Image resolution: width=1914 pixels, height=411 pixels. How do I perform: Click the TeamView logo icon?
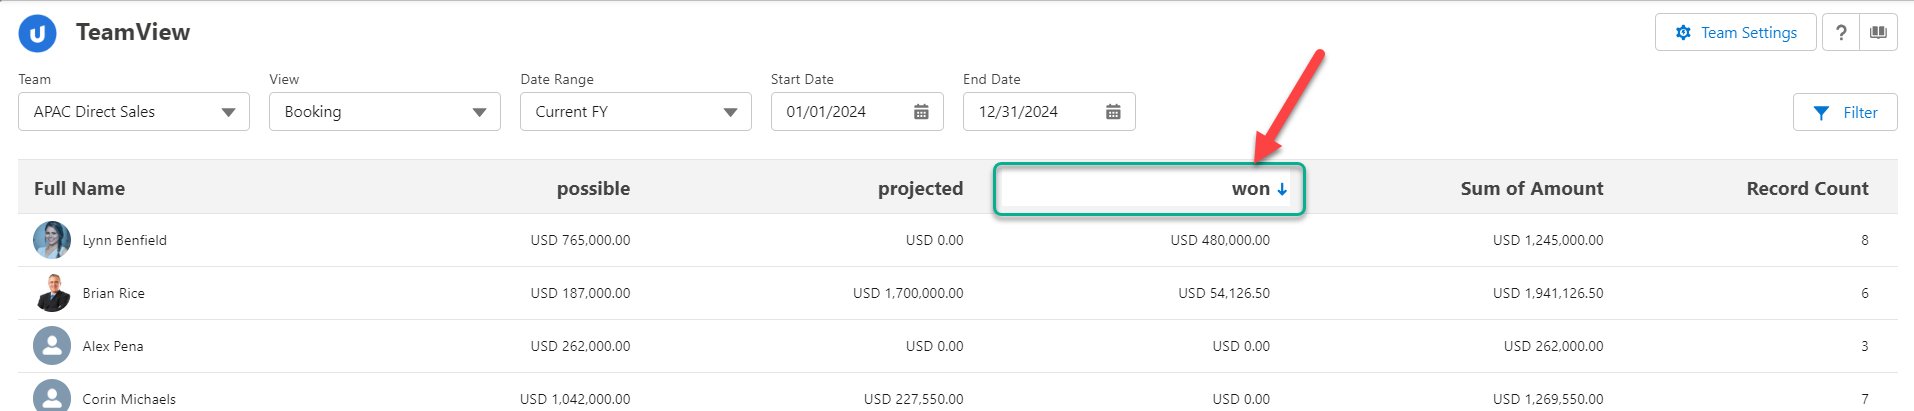click(37, 33)
